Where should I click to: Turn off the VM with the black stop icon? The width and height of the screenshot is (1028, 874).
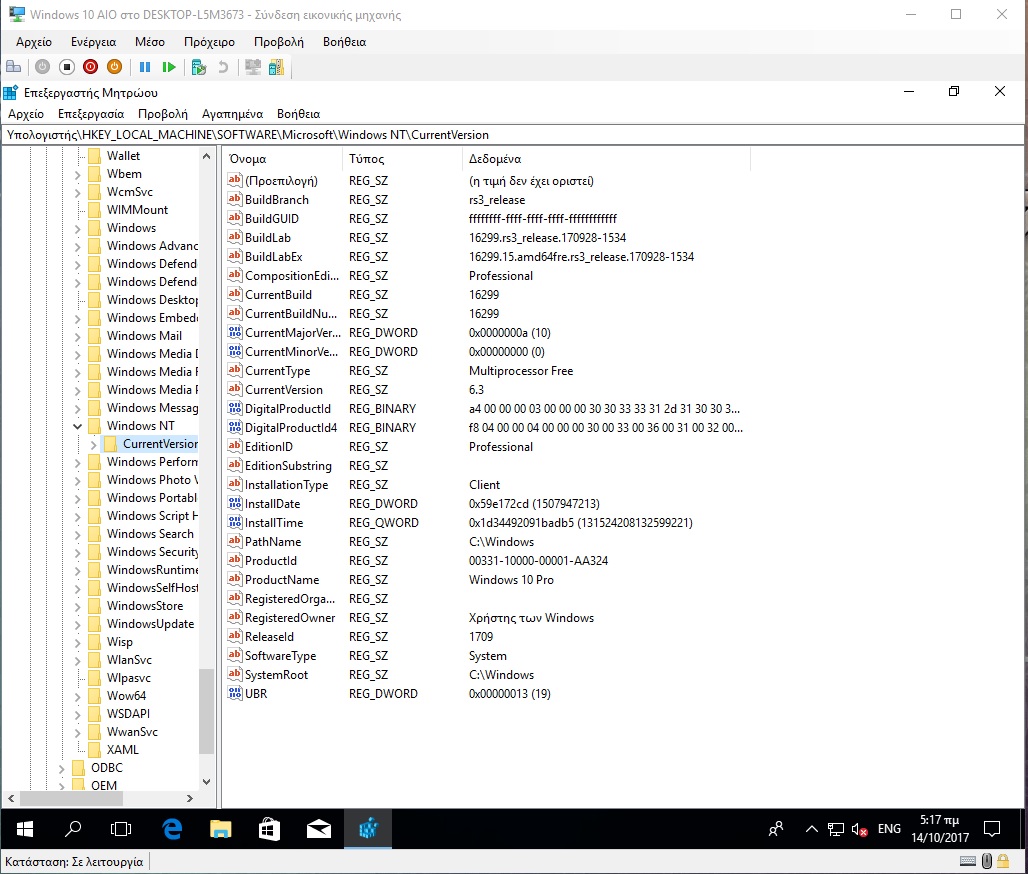coord(66,67)
